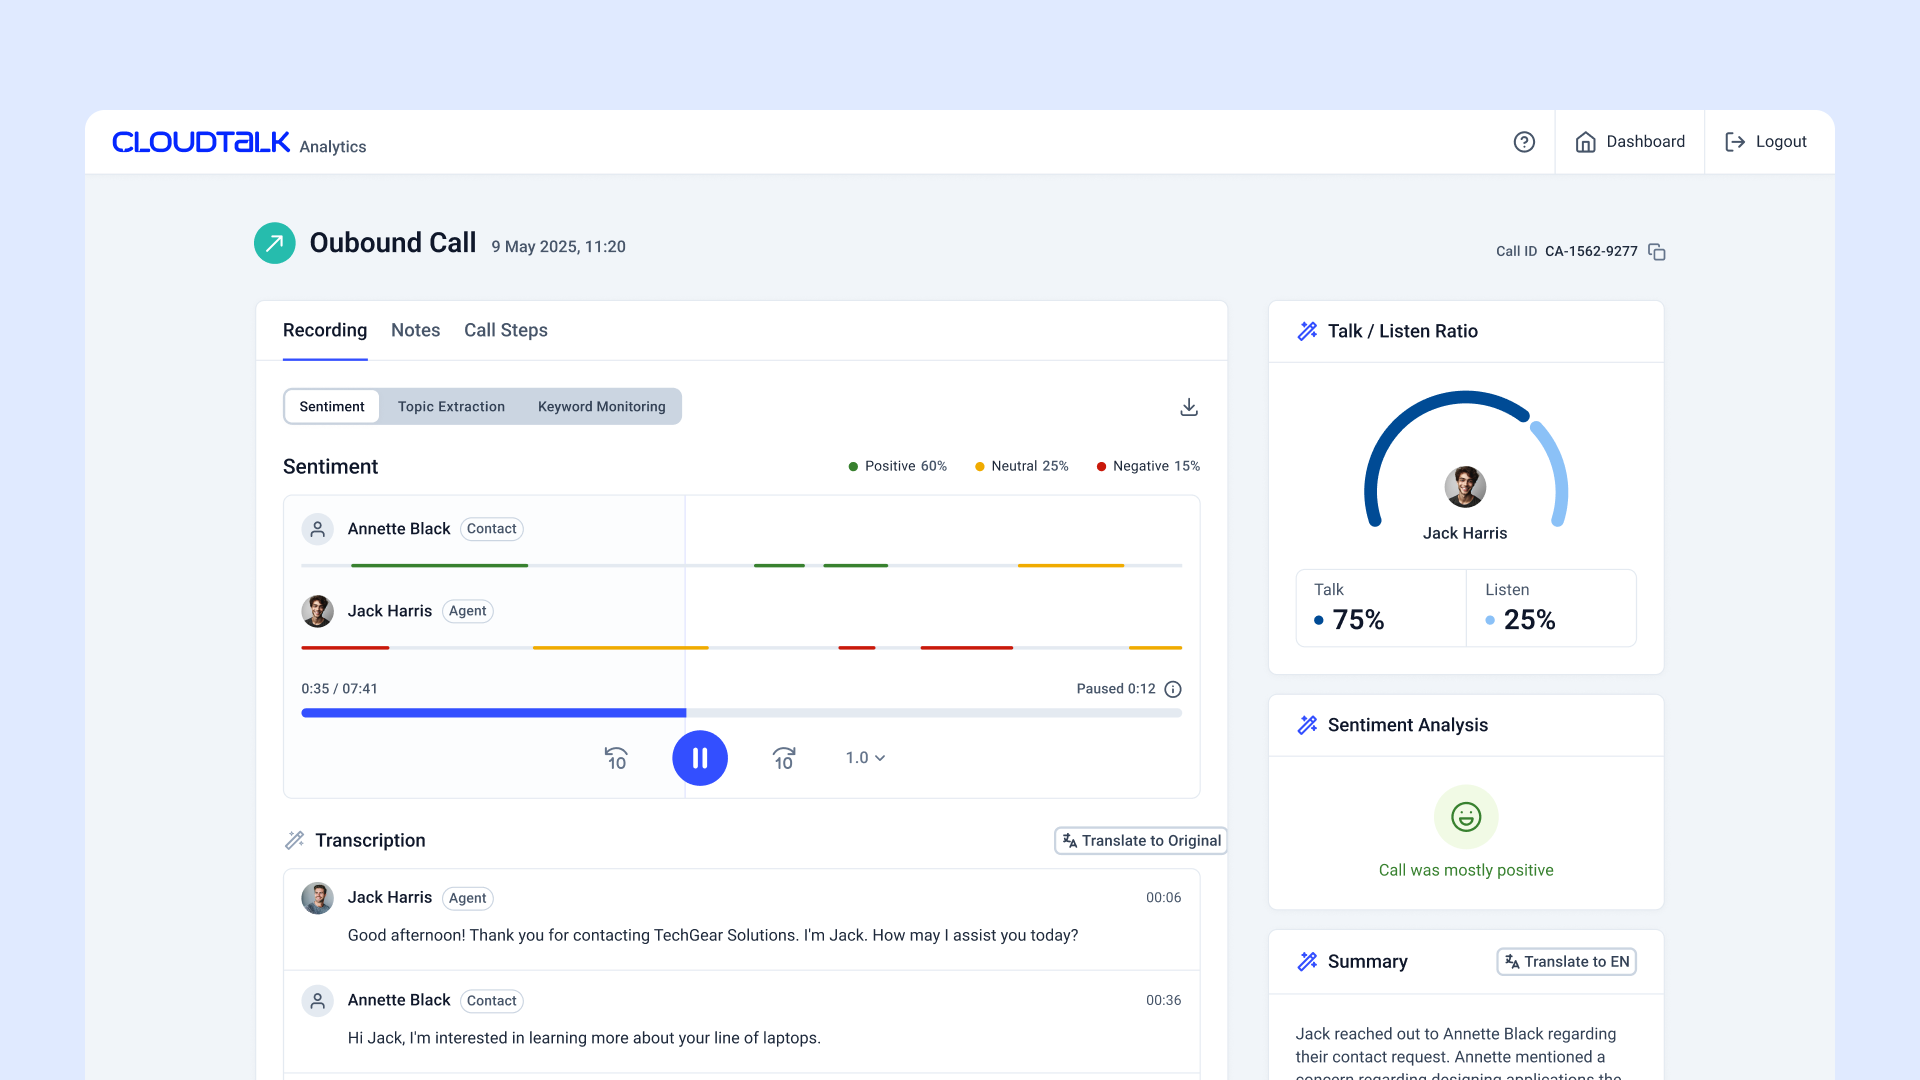Click Translate to Original button
Viewport: 1920px width, 1080px height.
point(1141,841)
